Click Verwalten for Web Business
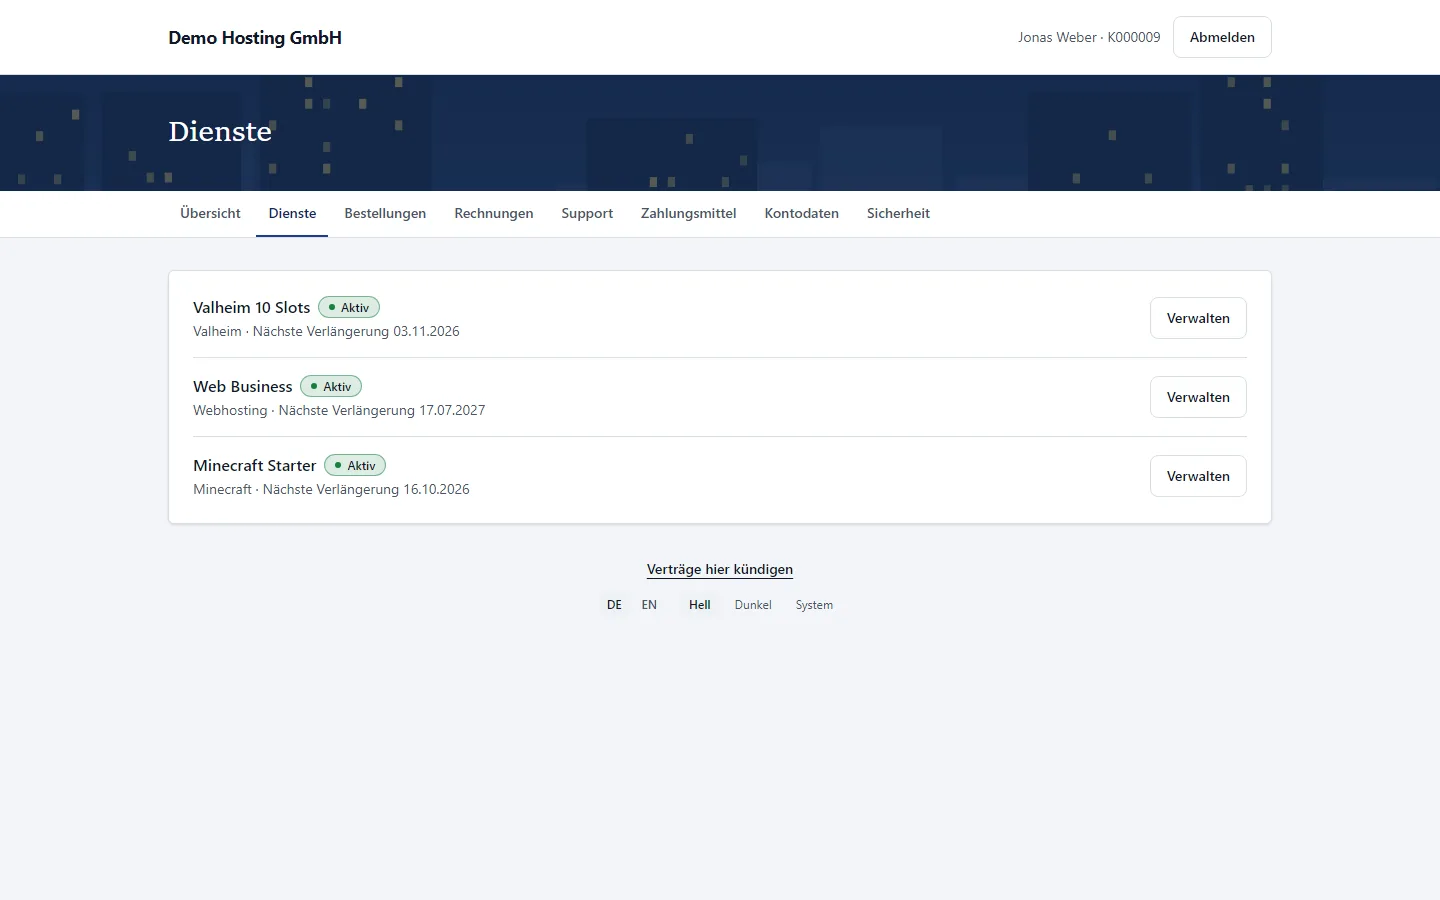 tap(1198, 397)
